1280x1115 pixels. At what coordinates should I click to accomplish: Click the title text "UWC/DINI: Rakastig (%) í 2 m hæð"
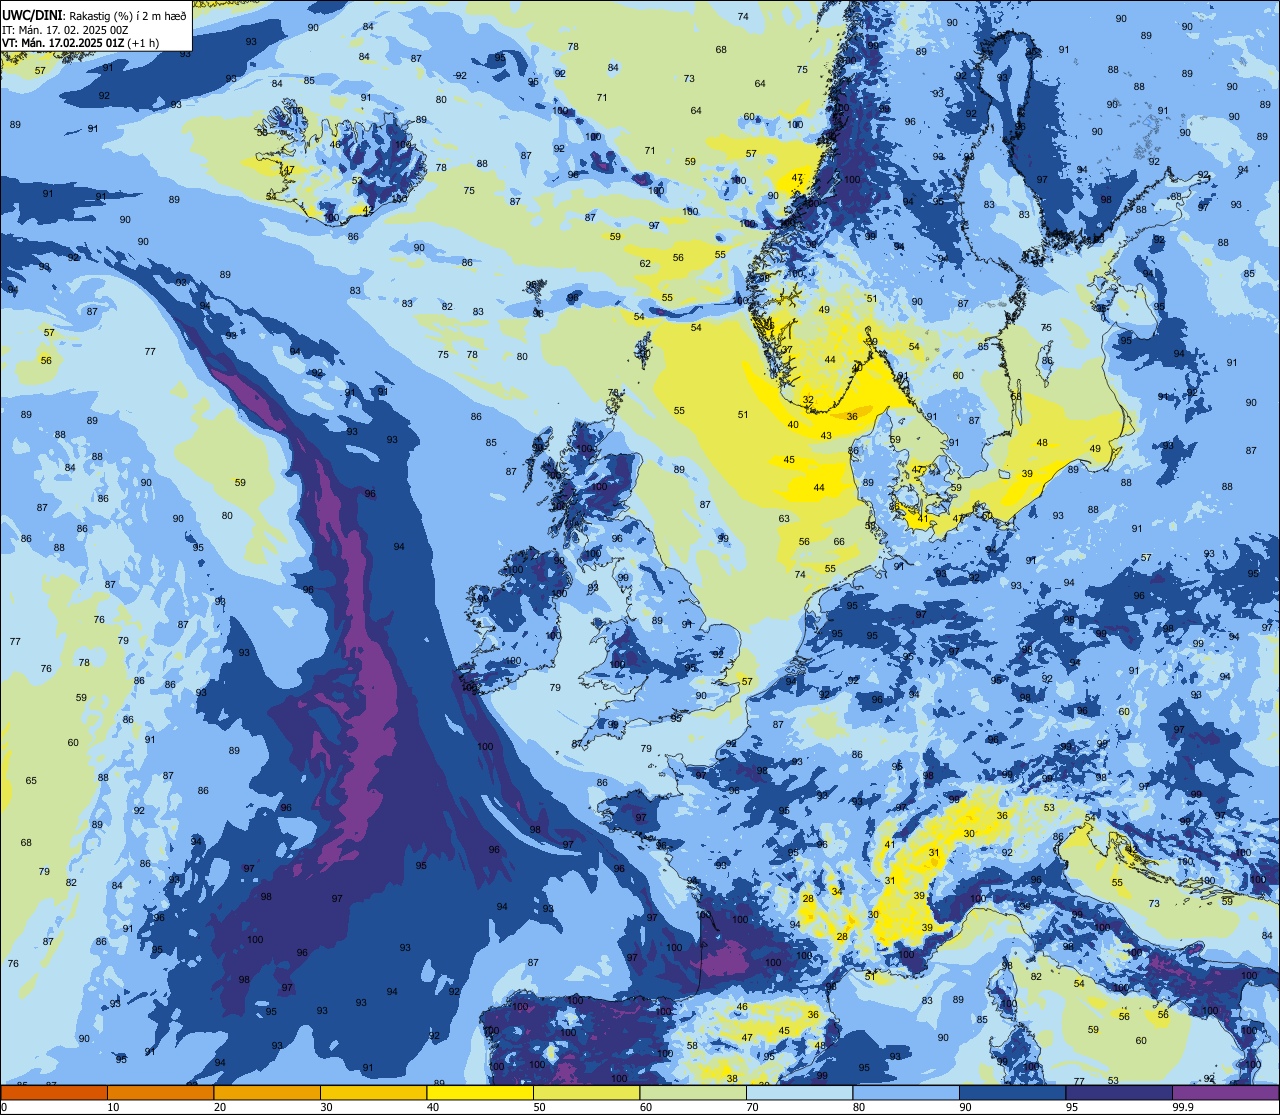coord(94,16)
